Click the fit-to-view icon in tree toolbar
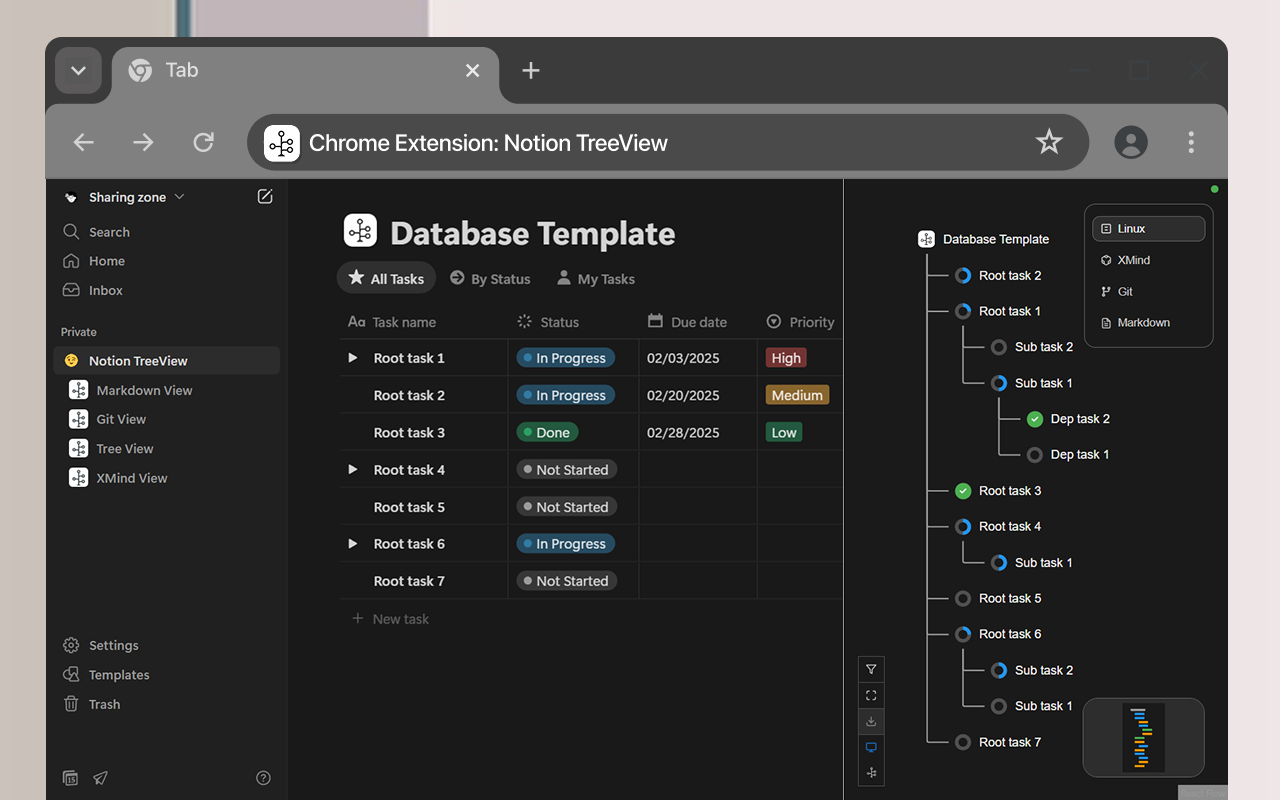1280x800 pixels. coord(871,695)
